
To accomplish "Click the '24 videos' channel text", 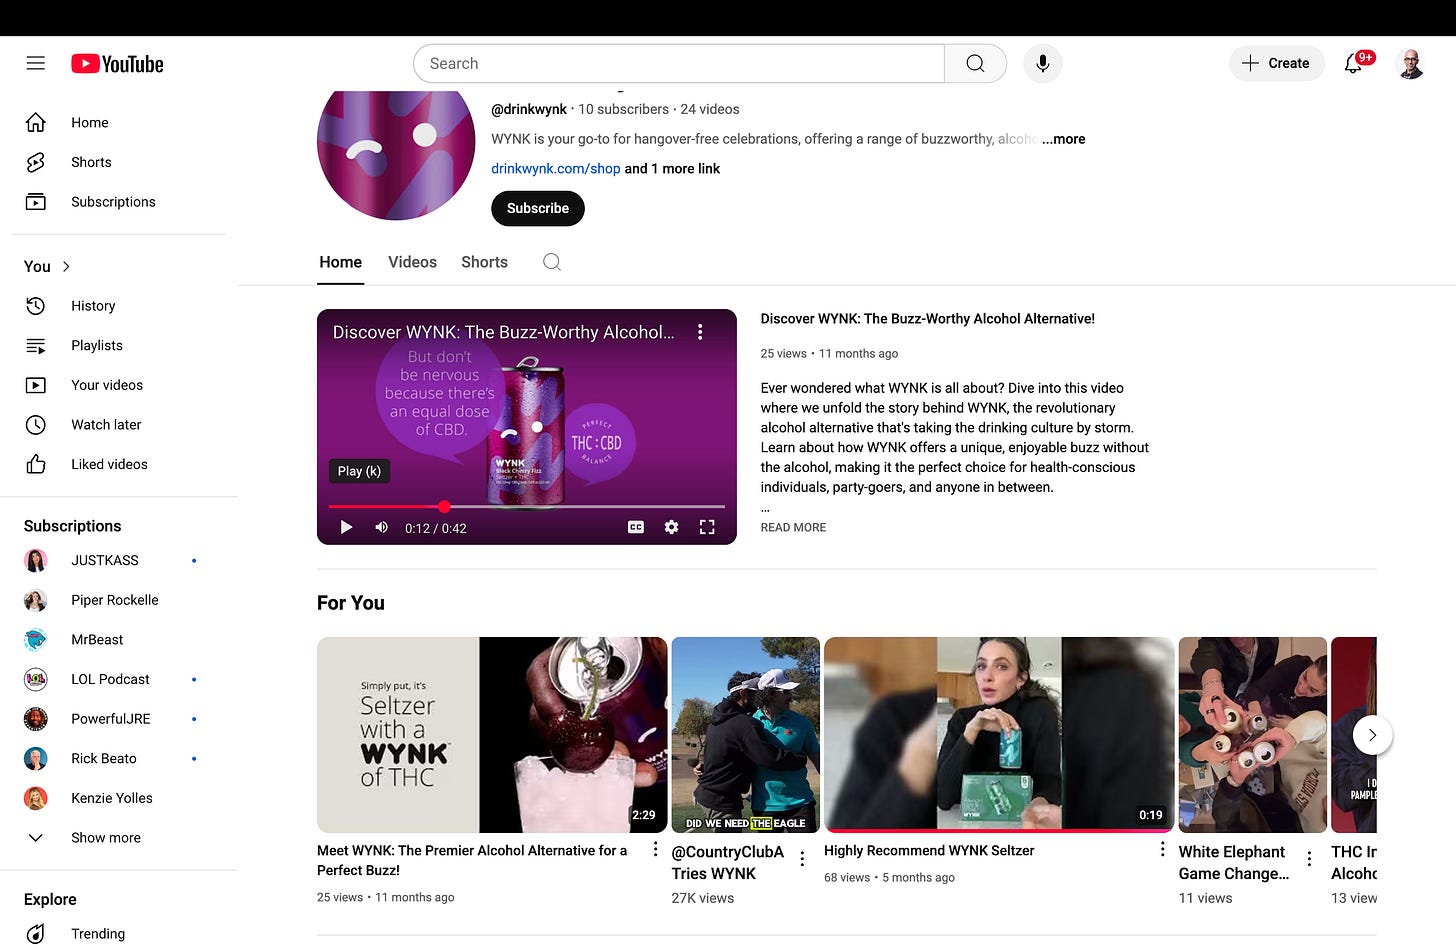I will (710, 109).
